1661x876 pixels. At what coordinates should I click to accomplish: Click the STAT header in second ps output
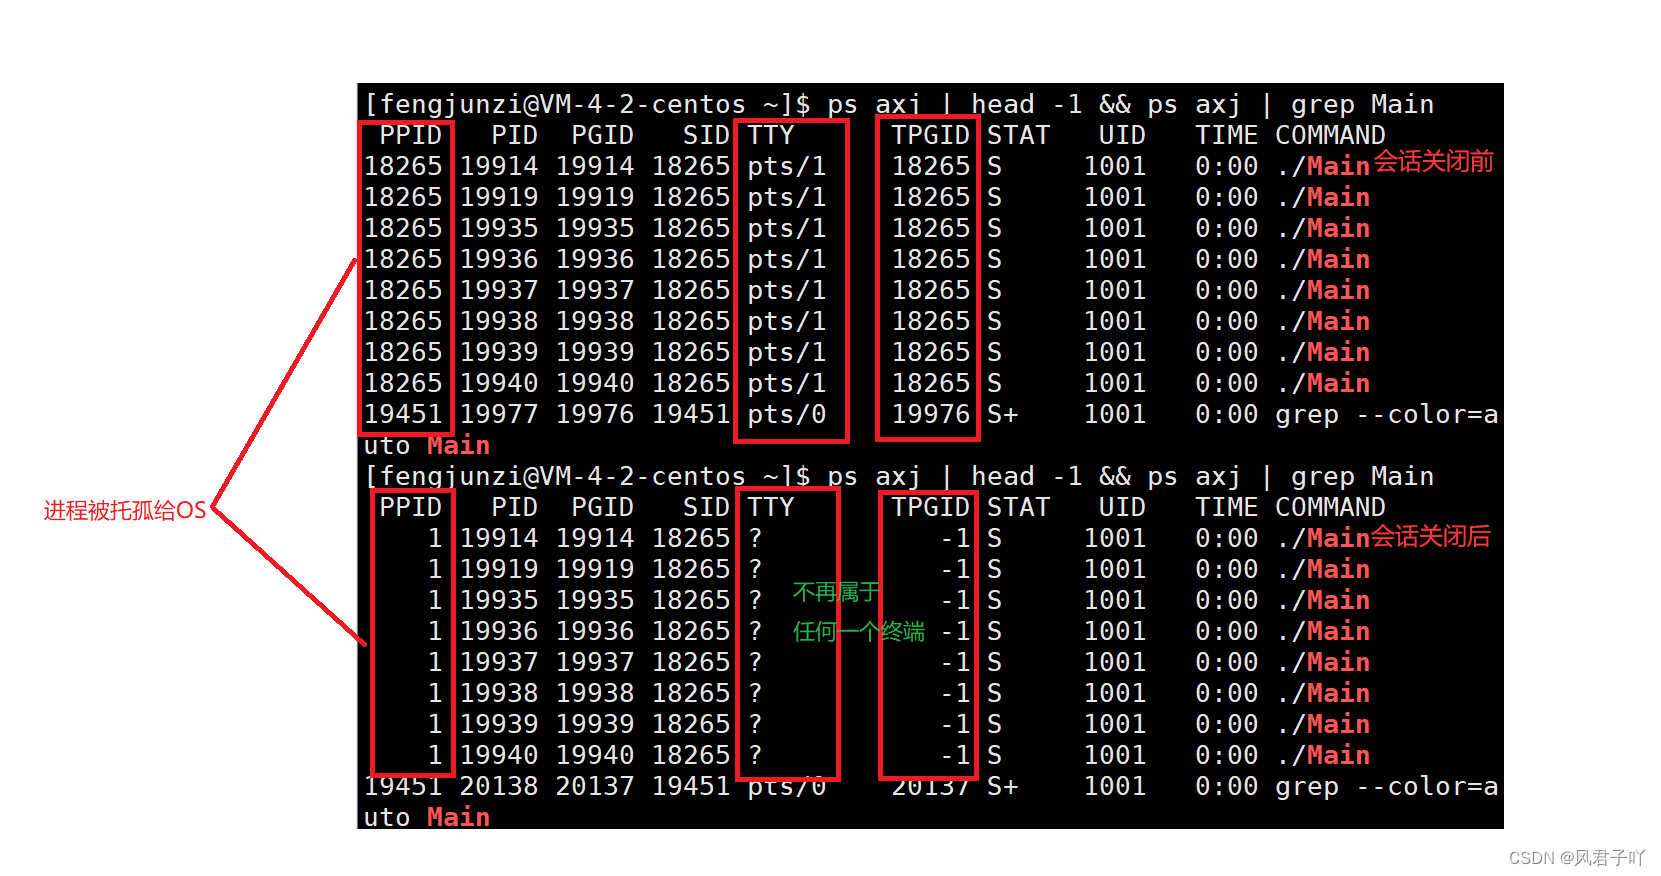1018,507
